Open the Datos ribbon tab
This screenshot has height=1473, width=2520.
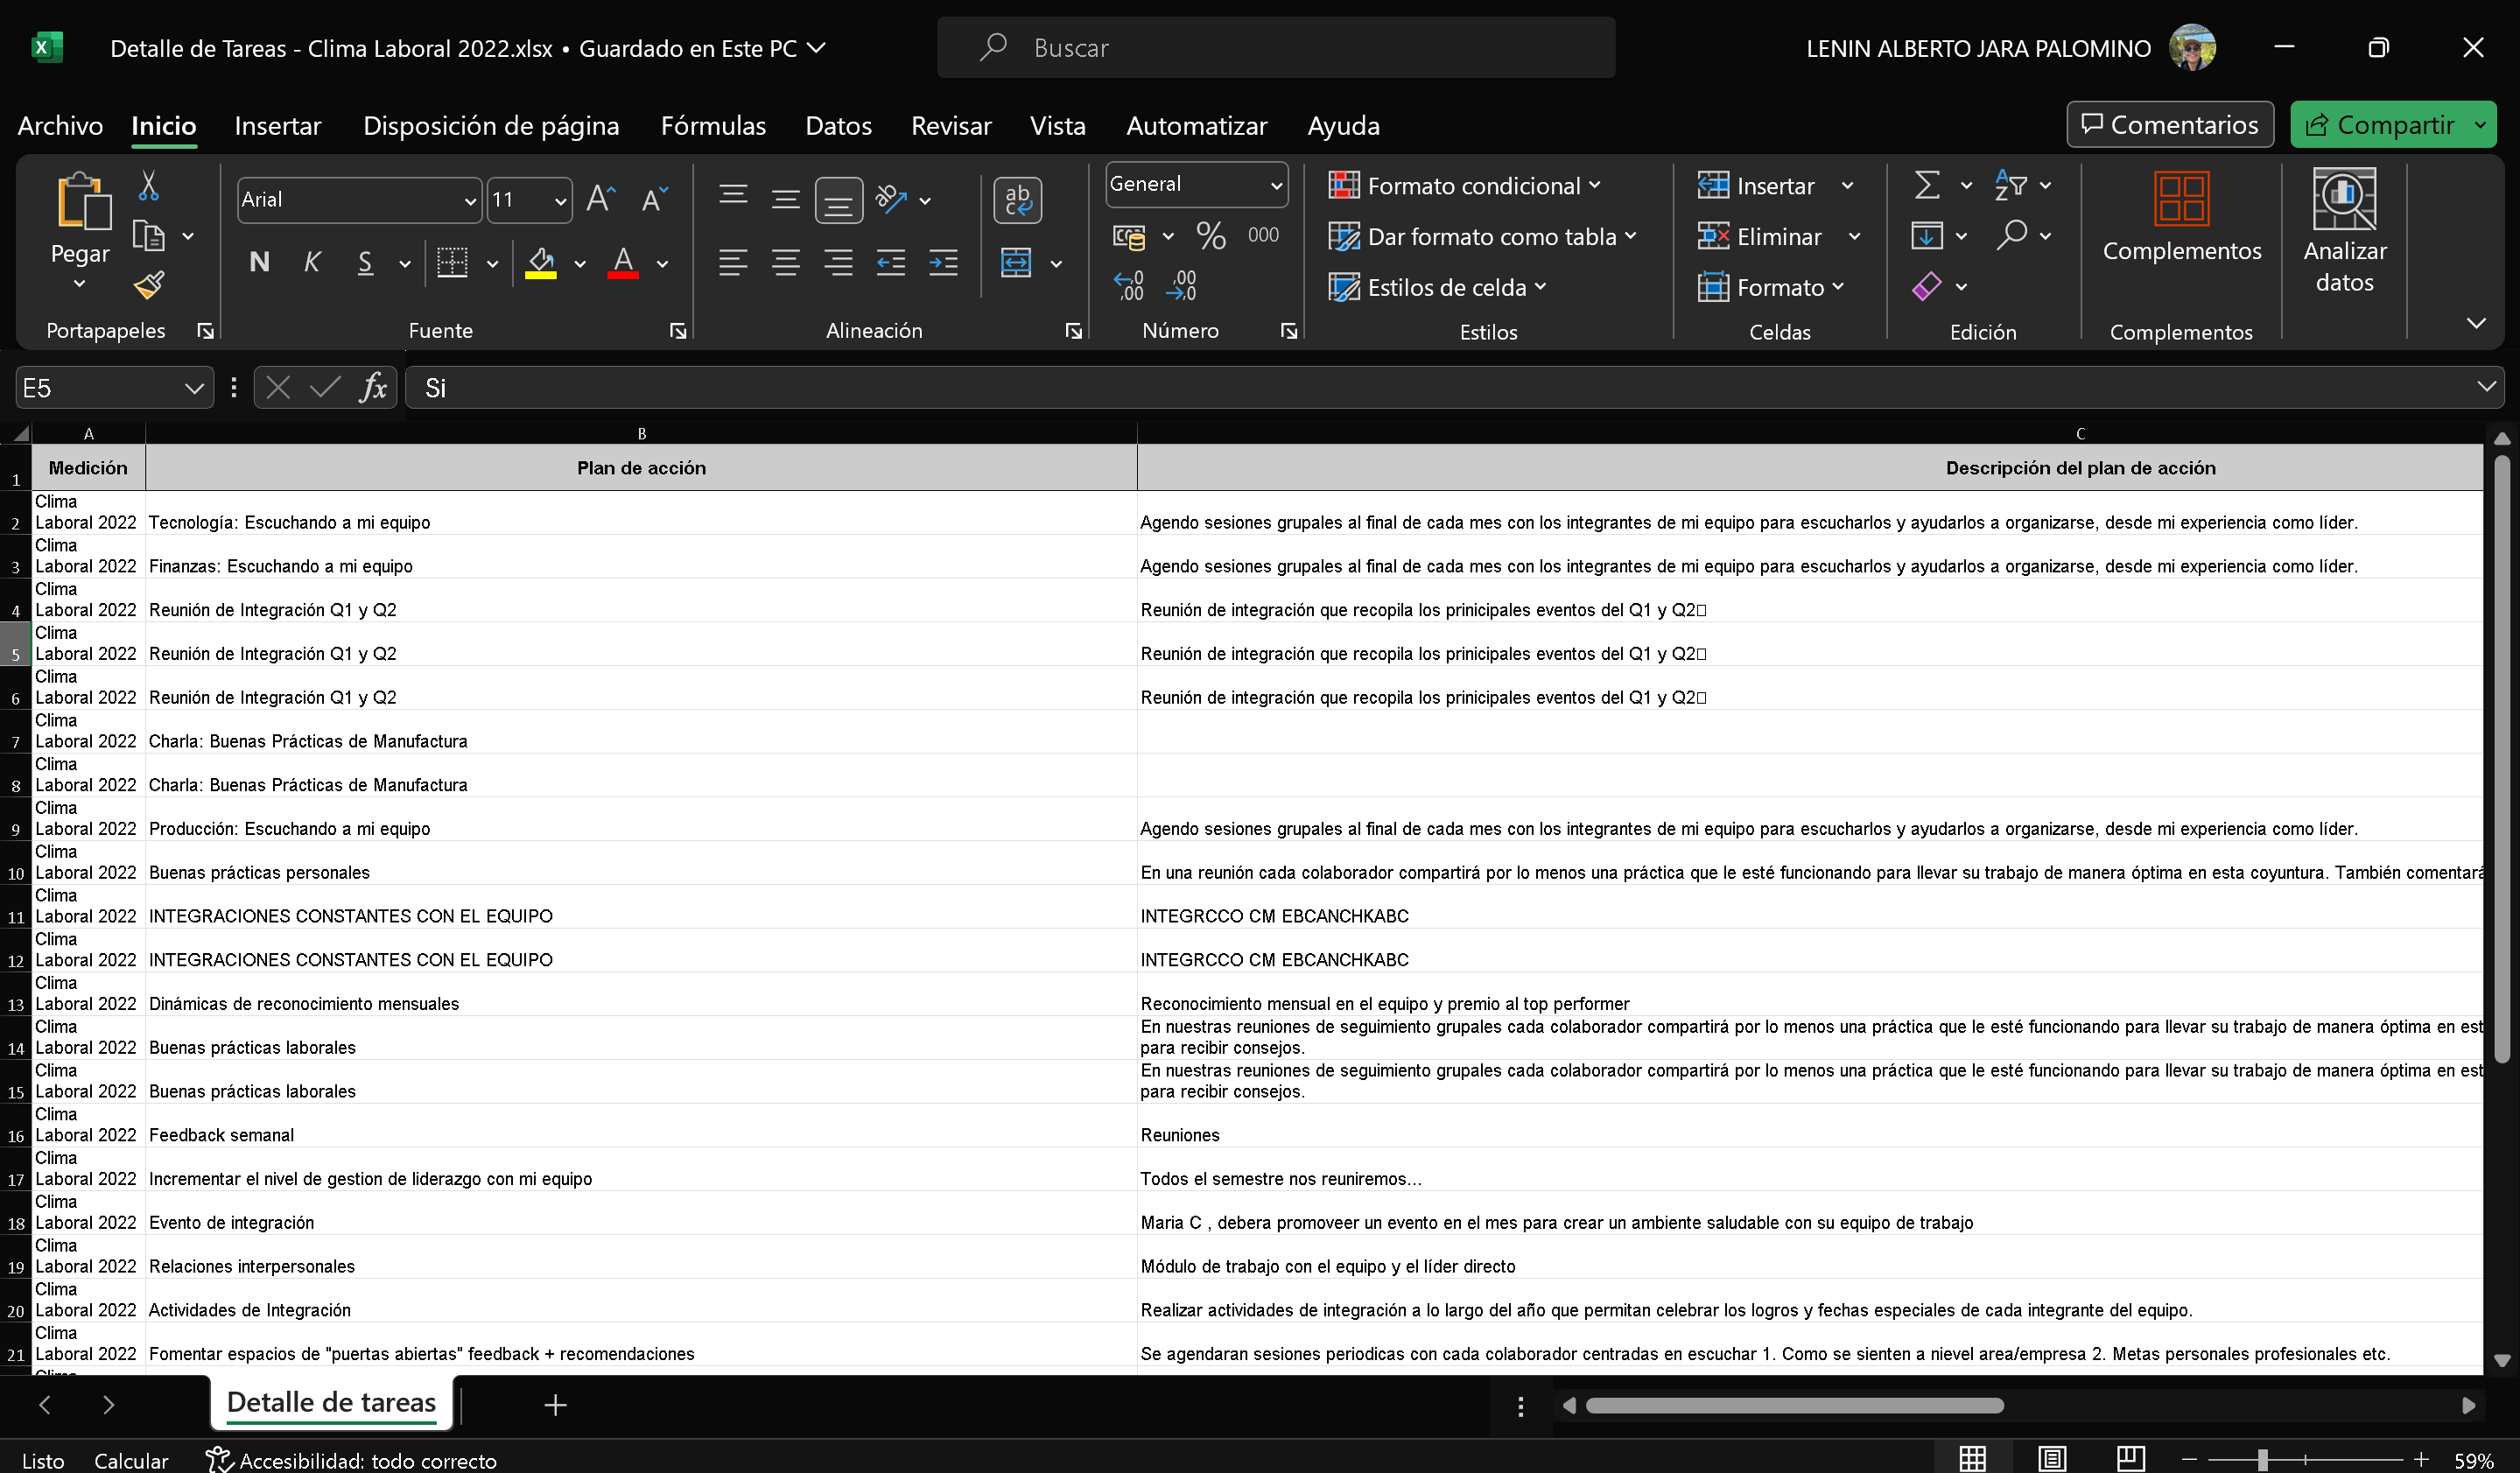(x=838, y=126)
